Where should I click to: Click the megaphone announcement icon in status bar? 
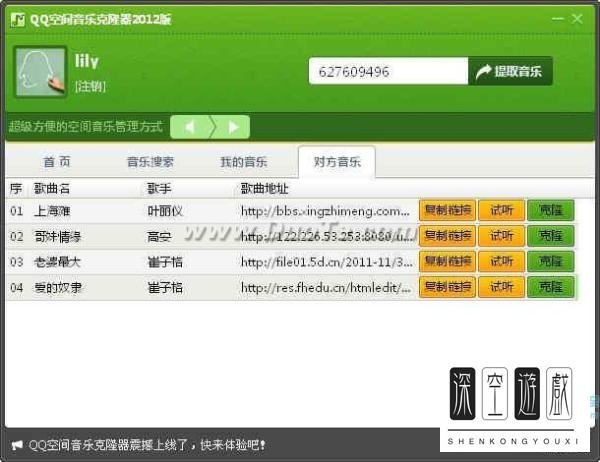[x=17, y=445]
